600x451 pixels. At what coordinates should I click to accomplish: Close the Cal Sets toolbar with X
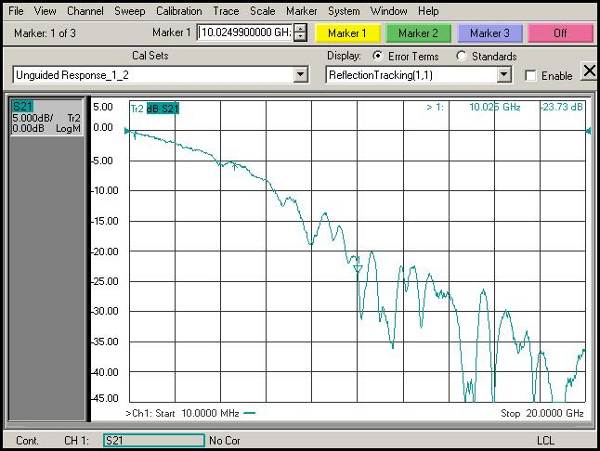pyautogui.click(x=589, y=71)
